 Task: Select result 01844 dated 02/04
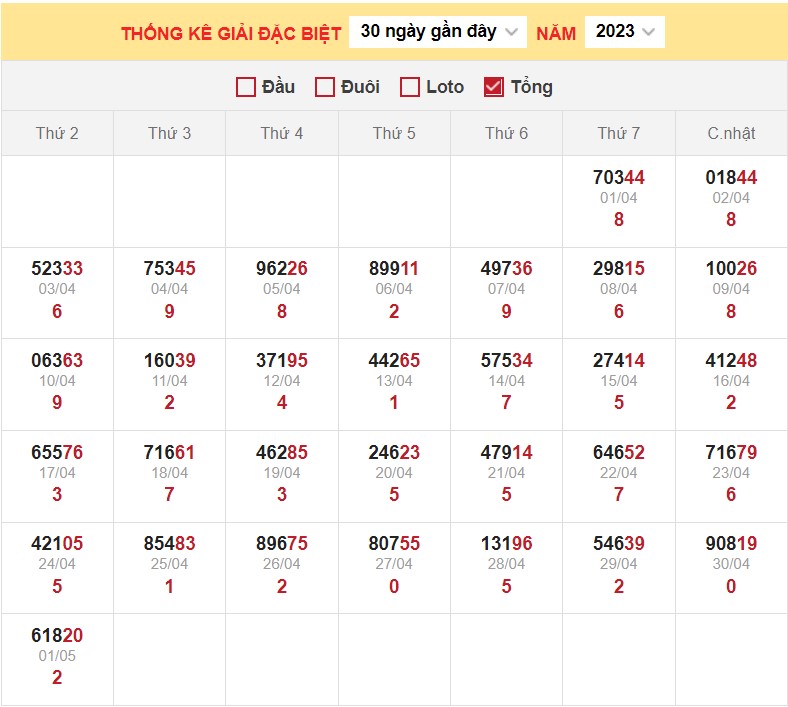pos(731,178)
